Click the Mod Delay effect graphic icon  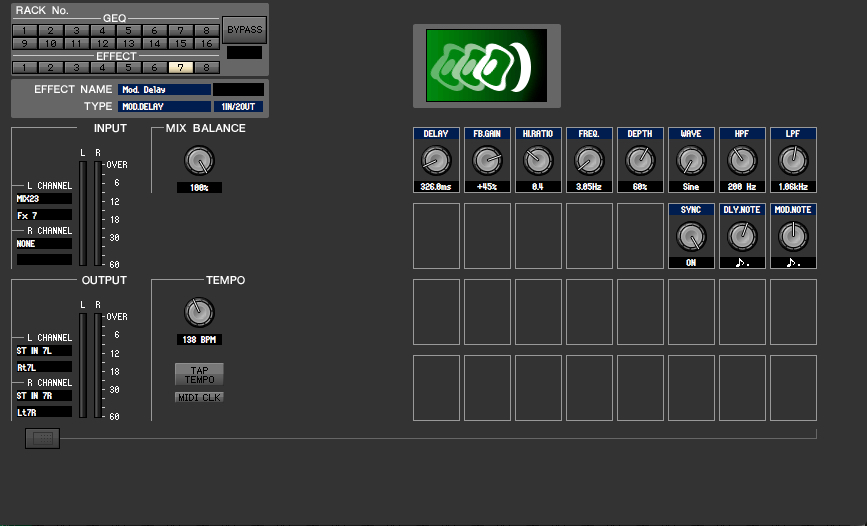pyautogui.click(x=486, y=65)
